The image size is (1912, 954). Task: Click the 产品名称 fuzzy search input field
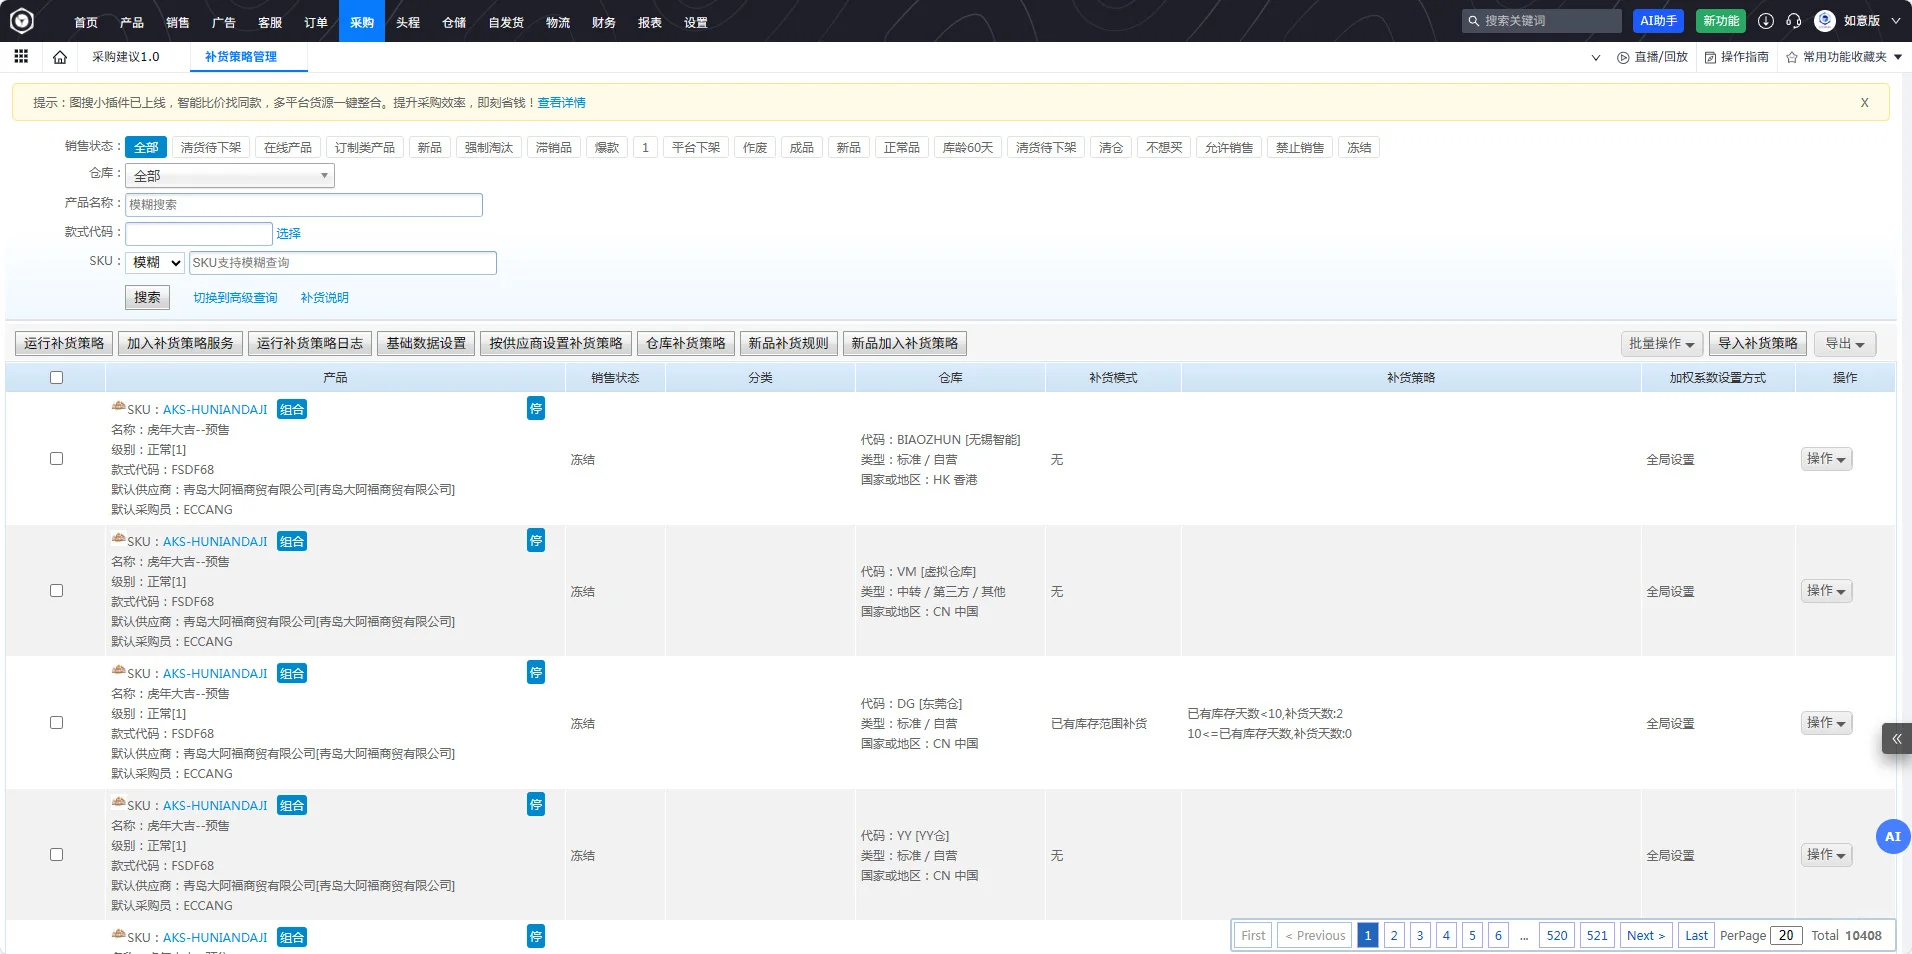click(304, 205)
